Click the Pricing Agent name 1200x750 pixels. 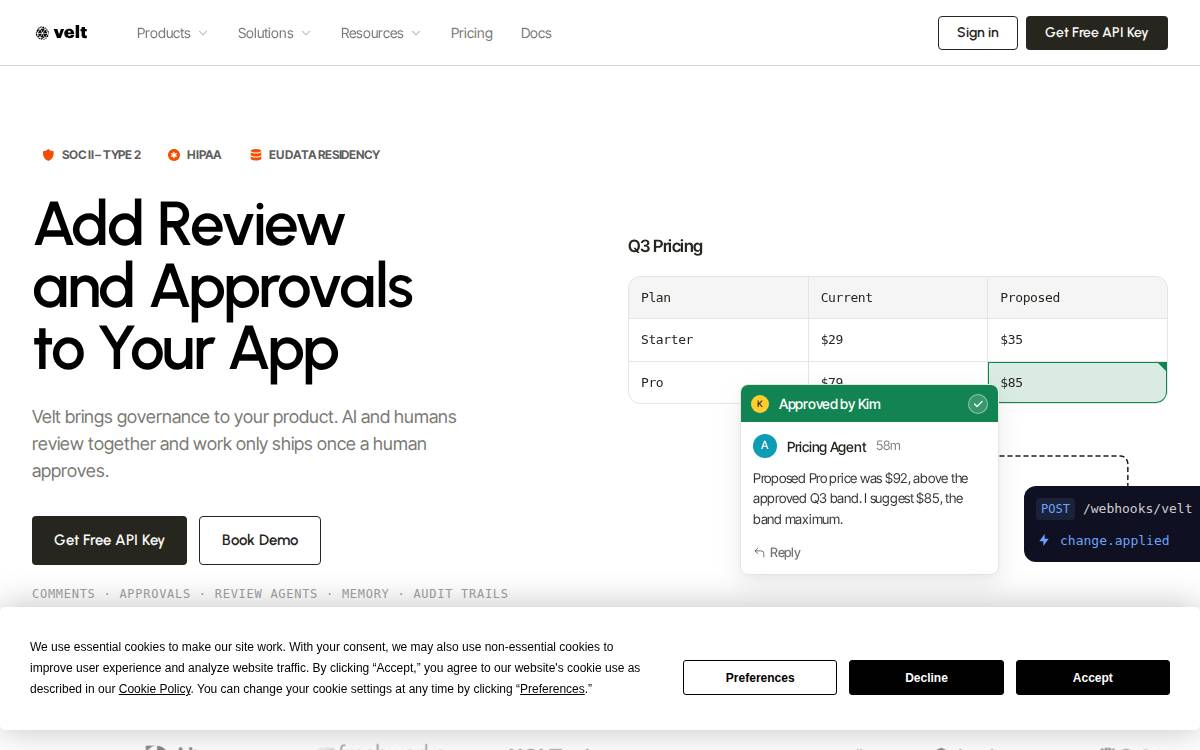point(826,447)
